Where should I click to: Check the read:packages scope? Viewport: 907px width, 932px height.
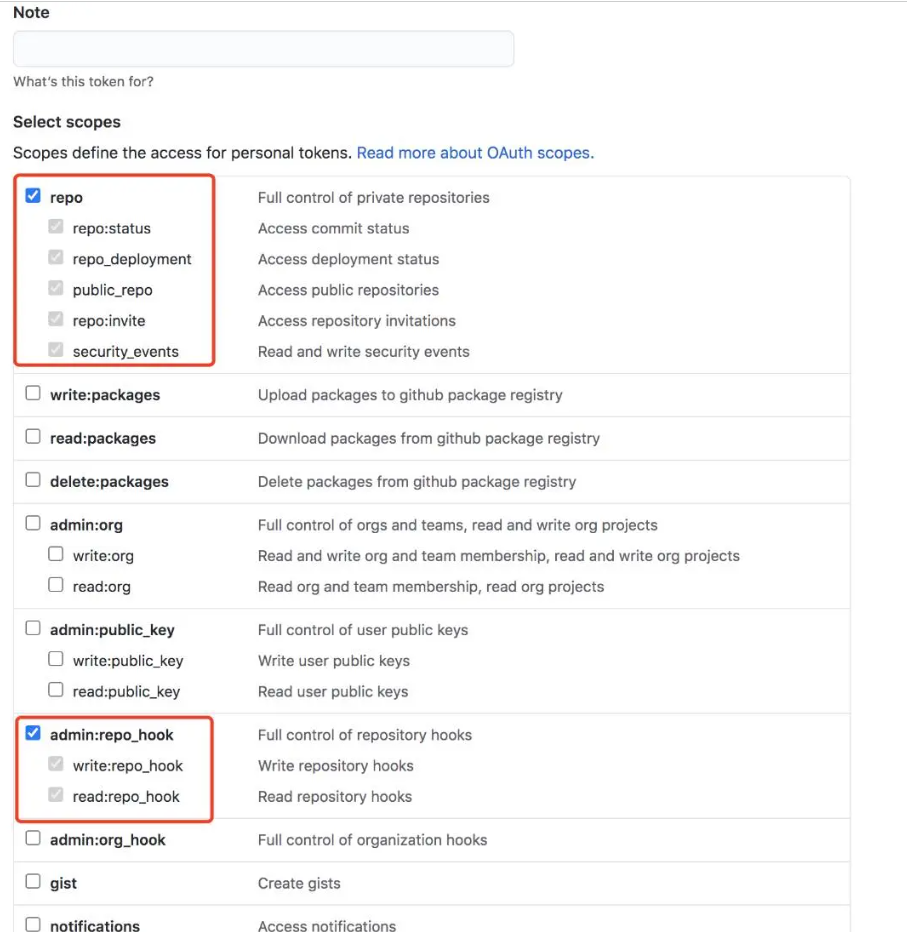33,437
